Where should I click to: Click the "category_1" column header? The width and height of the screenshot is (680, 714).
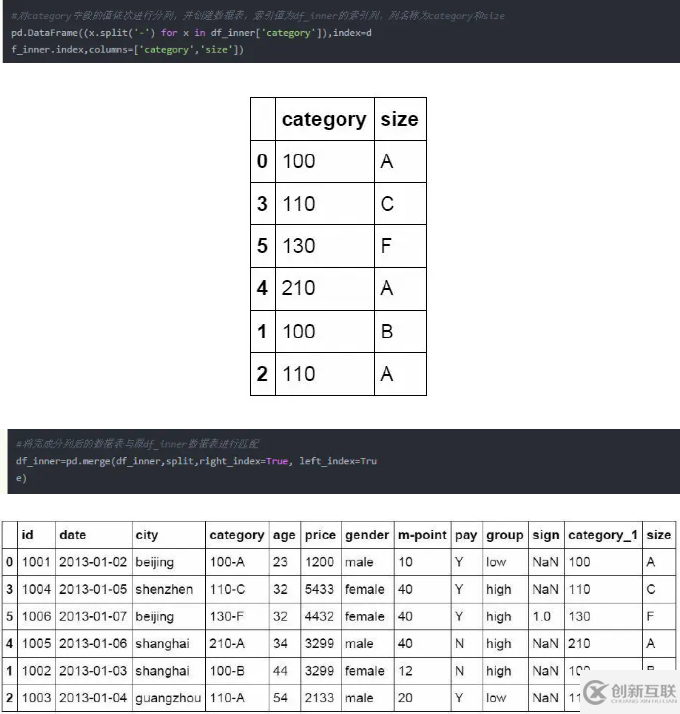[602, 535]
